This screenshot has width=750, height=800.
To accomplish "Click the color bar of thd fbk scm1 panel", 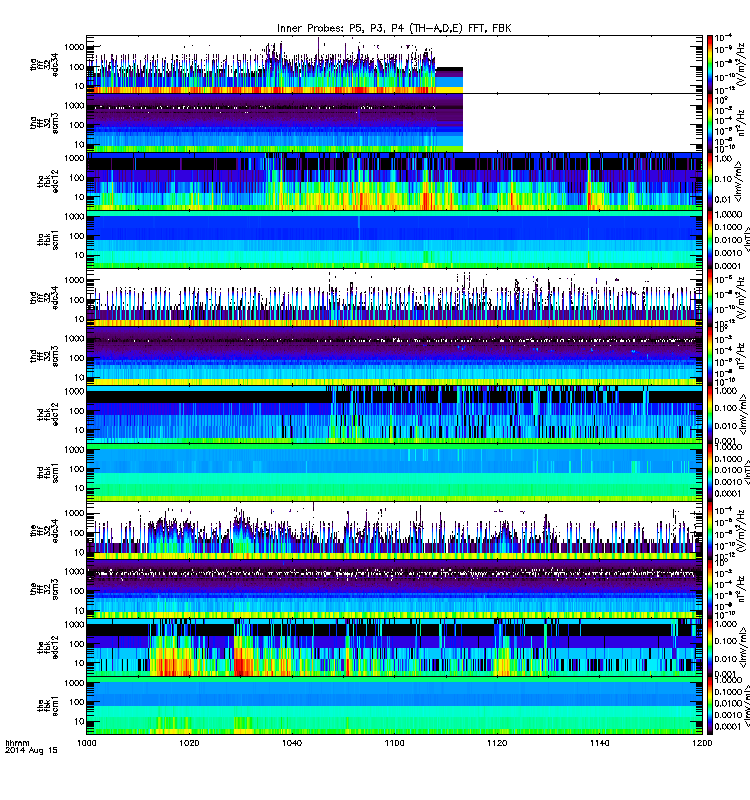I will coord(710,472).
